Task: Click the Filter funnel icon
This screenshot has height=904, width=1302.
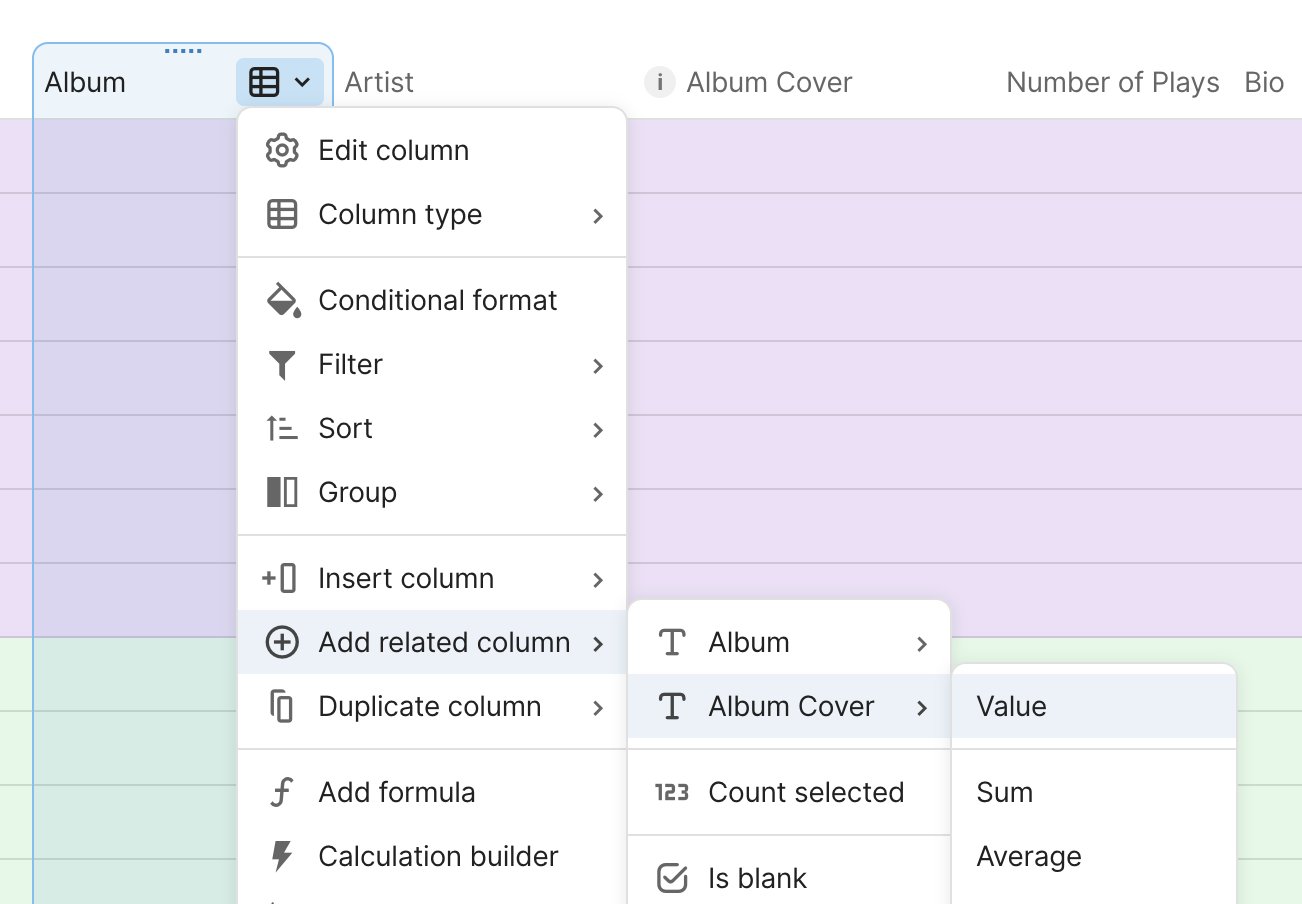Action: point(282,365)
